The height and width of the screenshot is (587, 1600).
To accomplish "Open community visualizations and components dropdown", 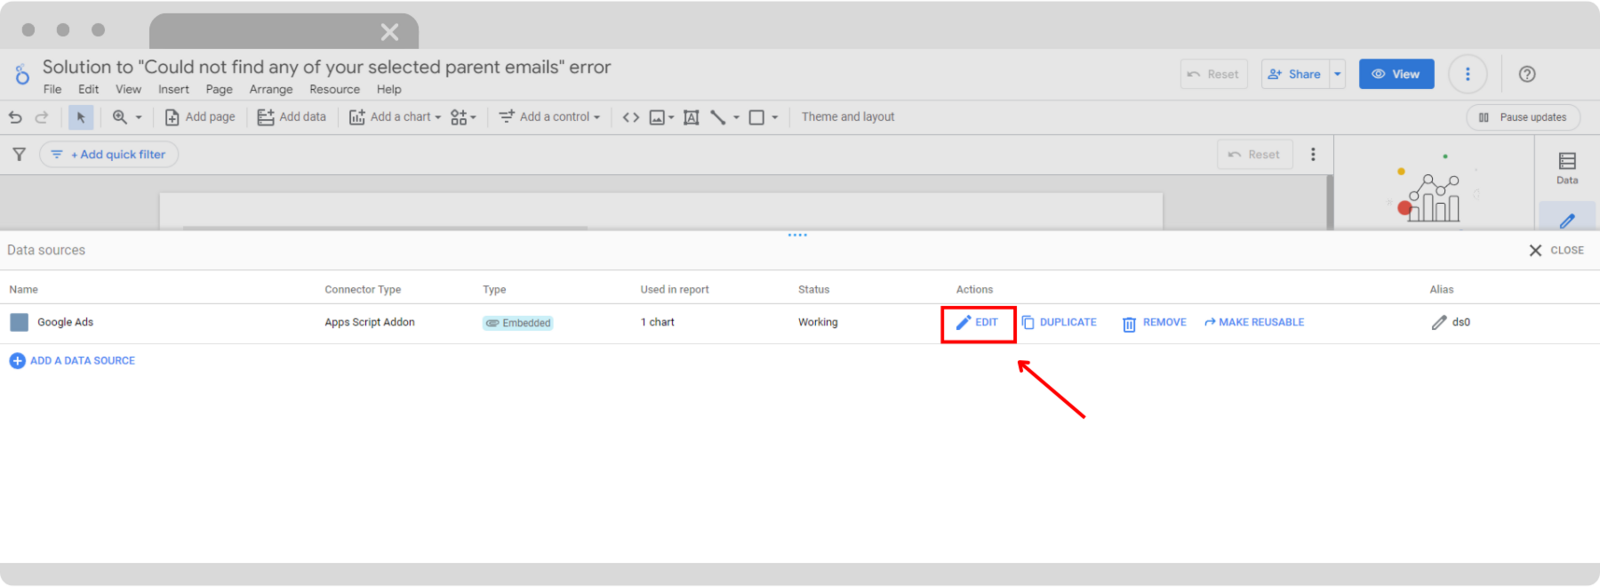I will pyautogui.click(x=463, y=117).
